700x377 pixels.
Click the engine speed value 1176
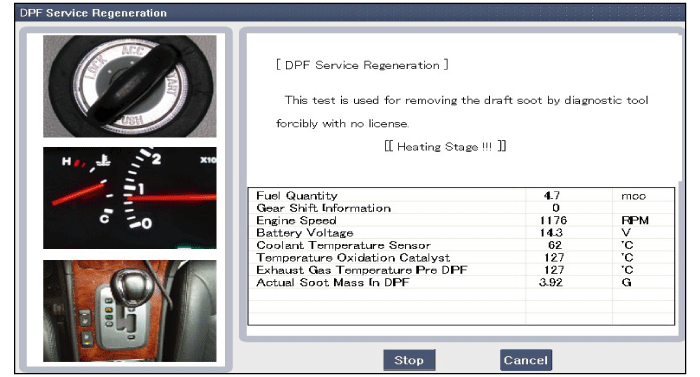[x=553, y=221]
